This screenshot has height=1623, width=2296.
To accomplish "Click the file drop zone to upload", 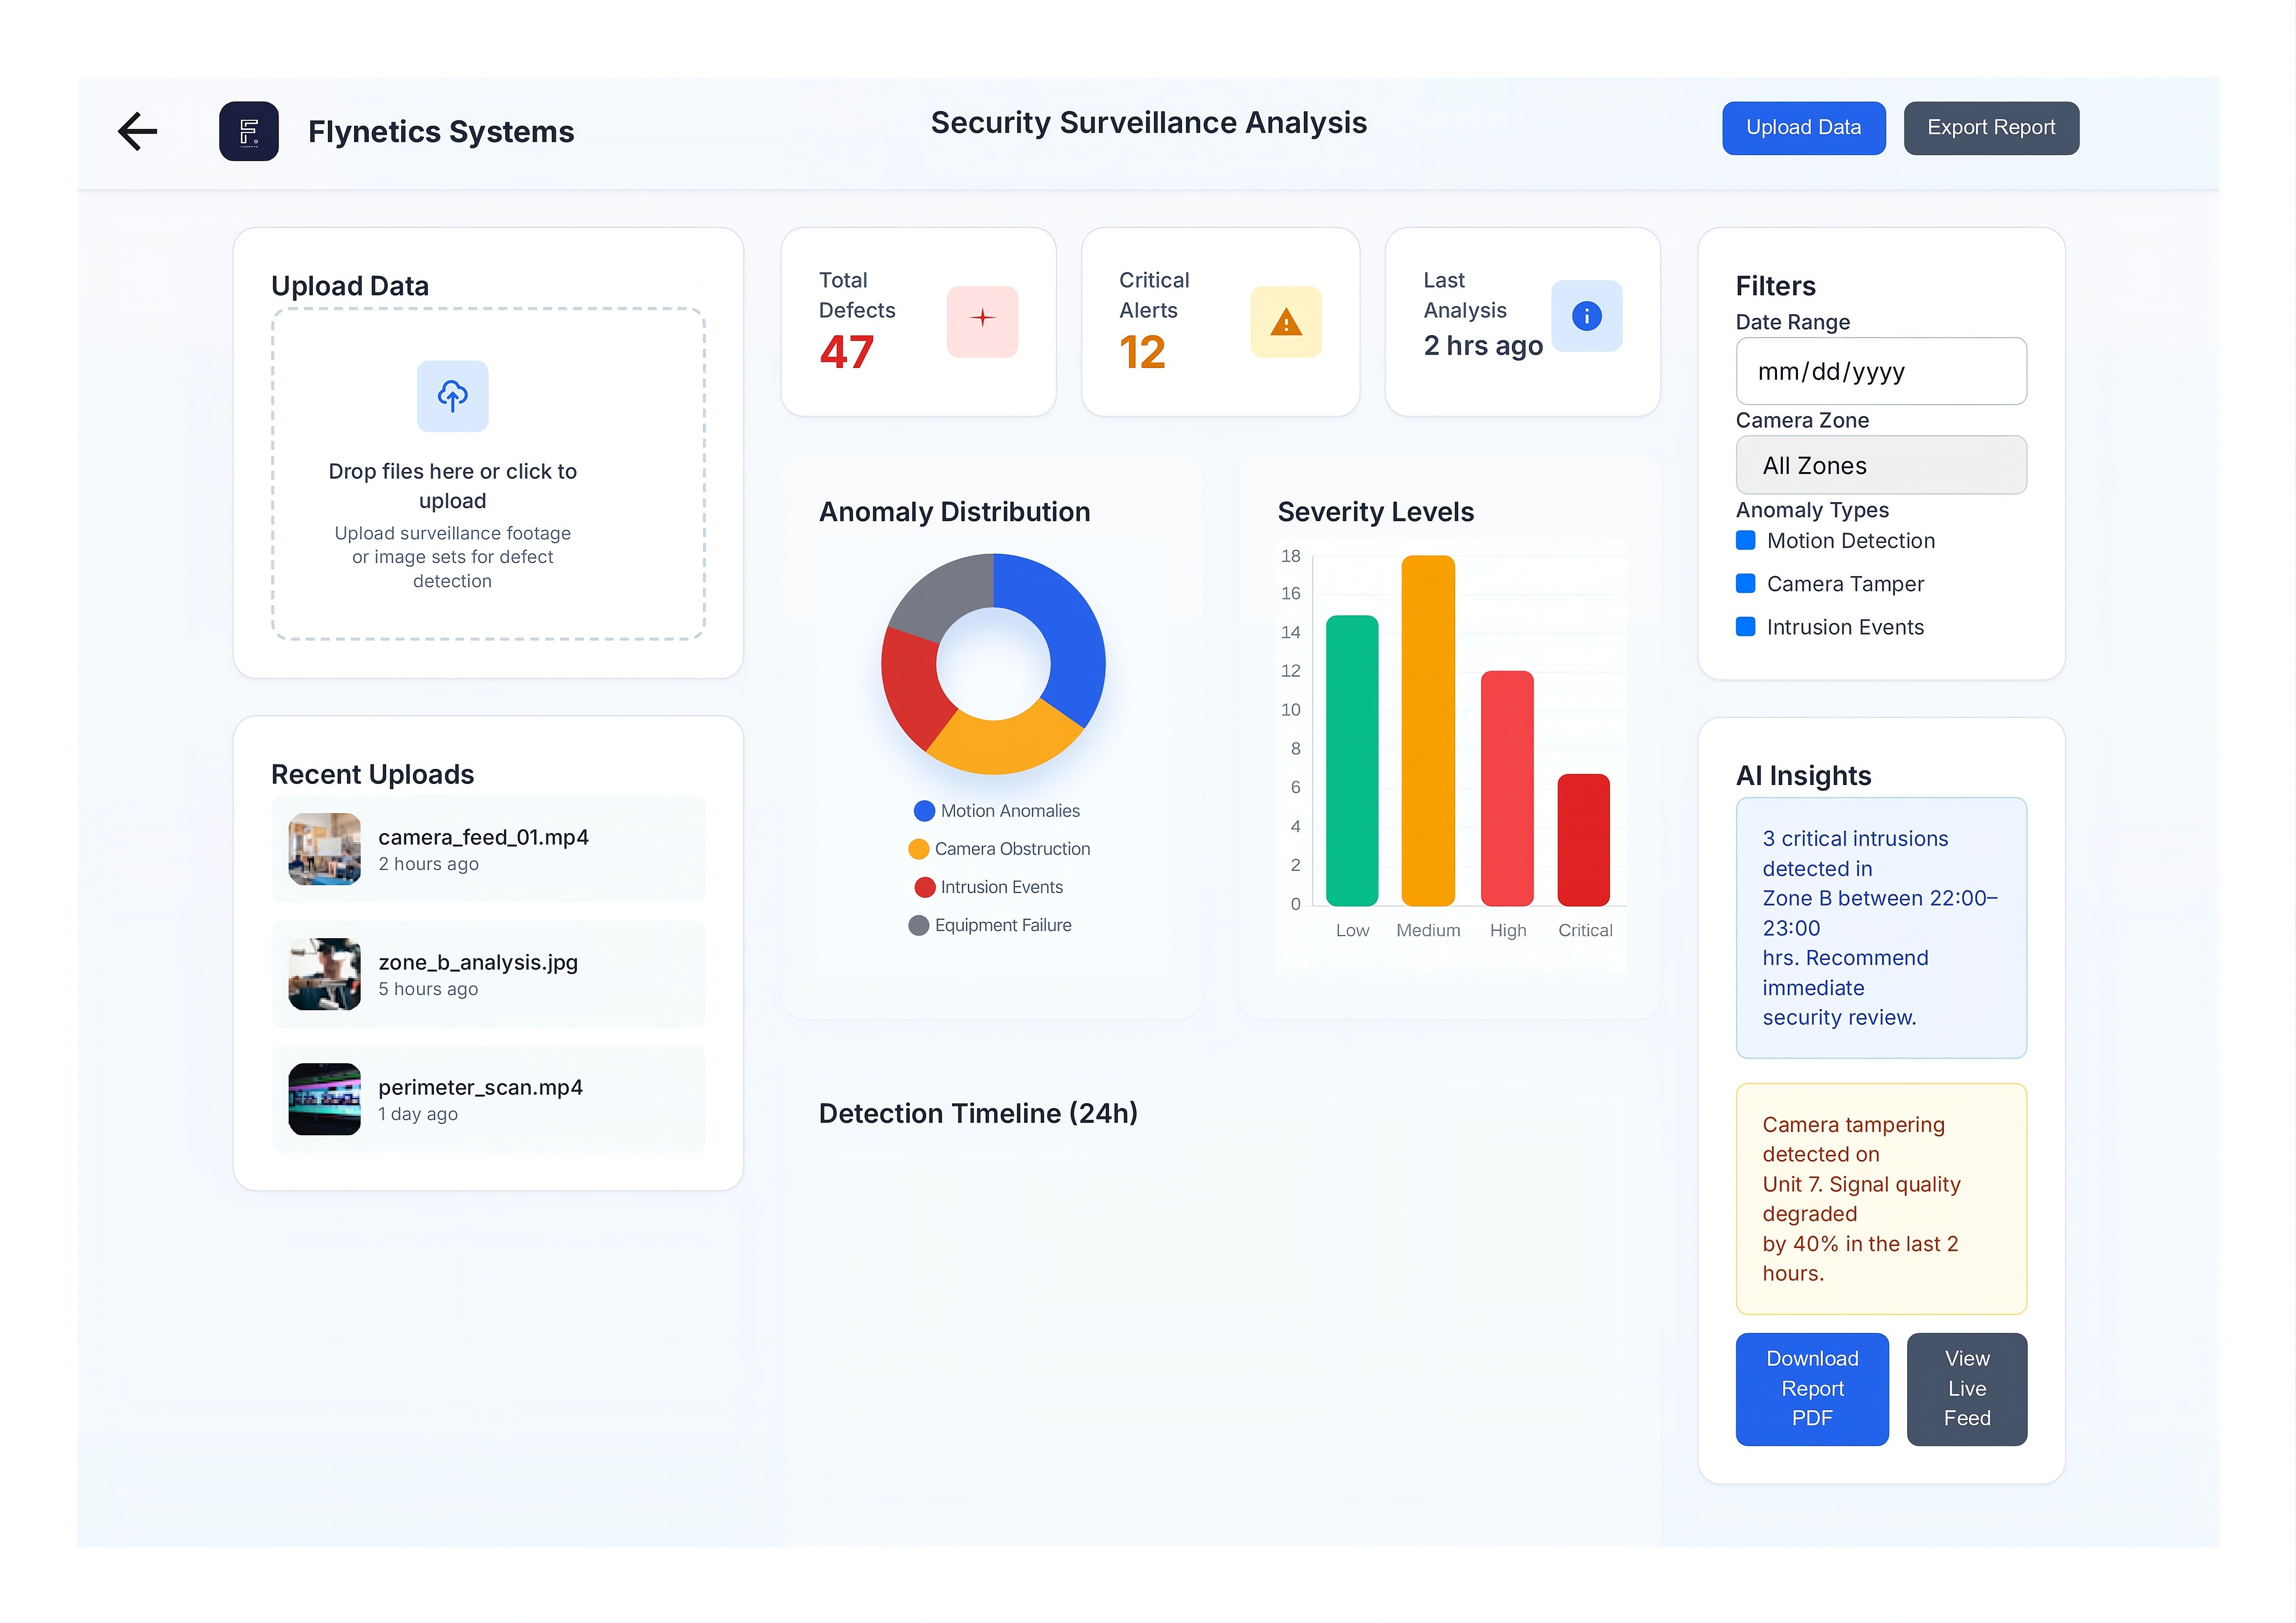I will [488, 474].
